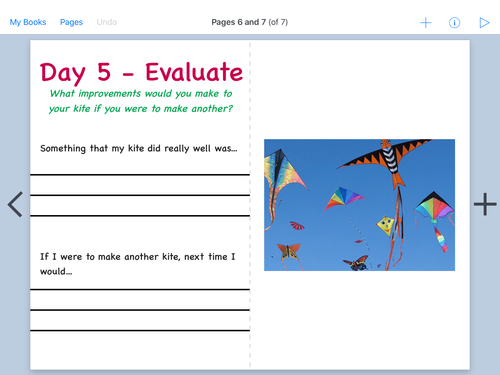Select the kites photo on the right page
Screen dimensions: 500x375
(x=359, y=205)
